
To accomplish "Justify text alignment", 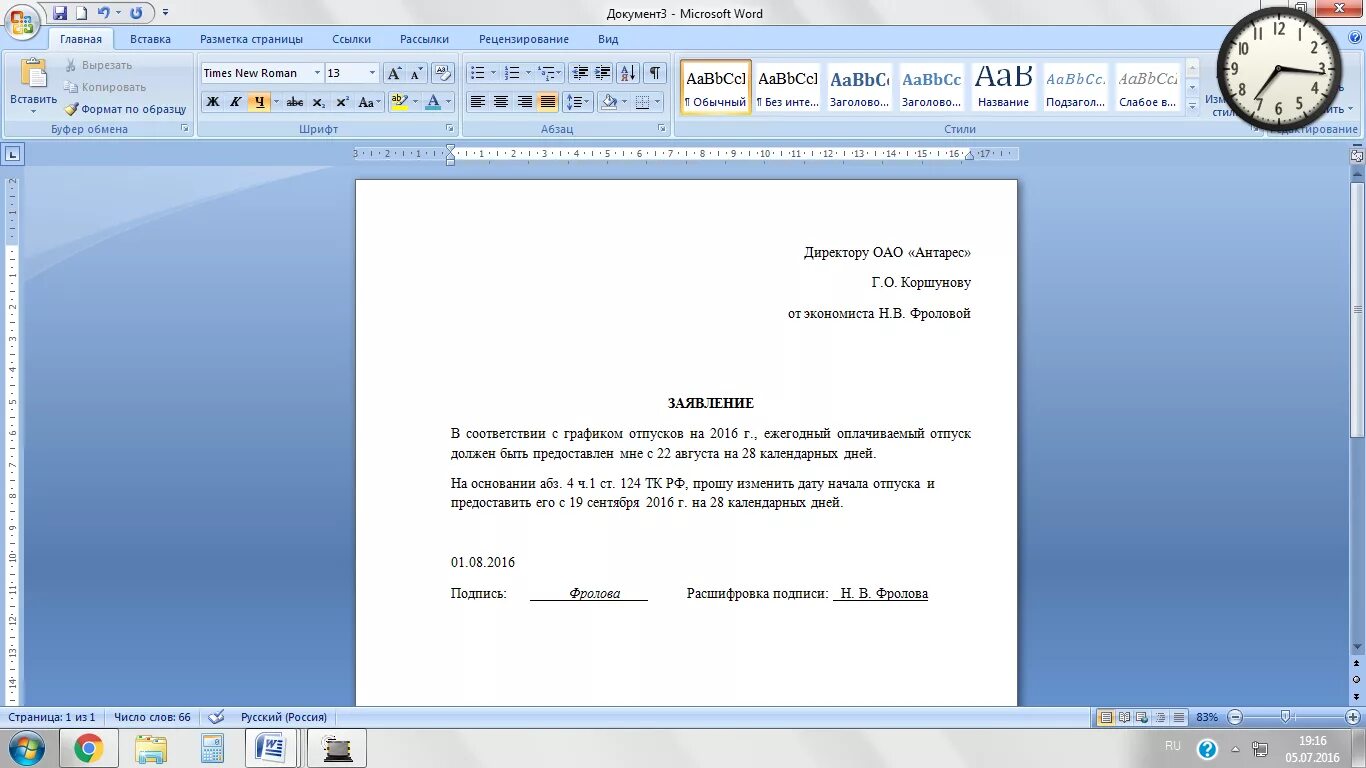I will coord(547,102).
